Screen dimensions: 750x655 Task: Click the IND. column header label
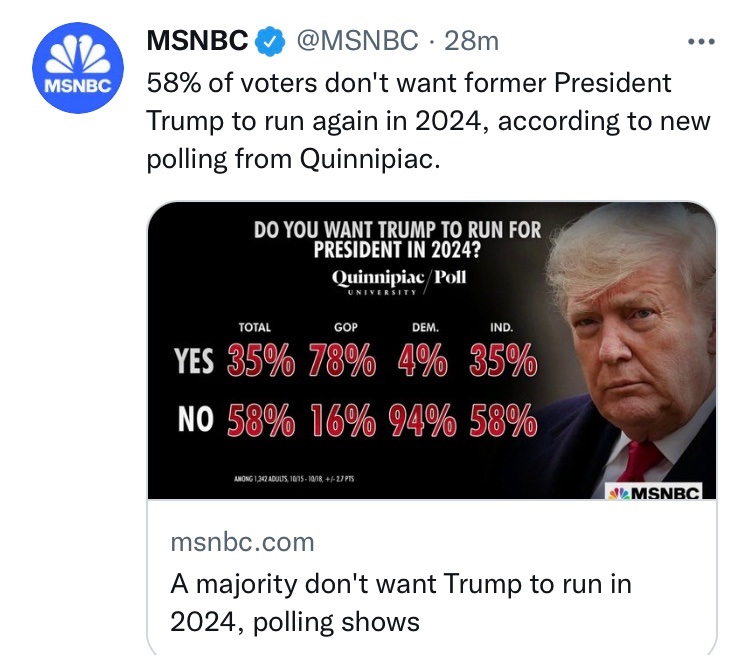tap(502, 326)
